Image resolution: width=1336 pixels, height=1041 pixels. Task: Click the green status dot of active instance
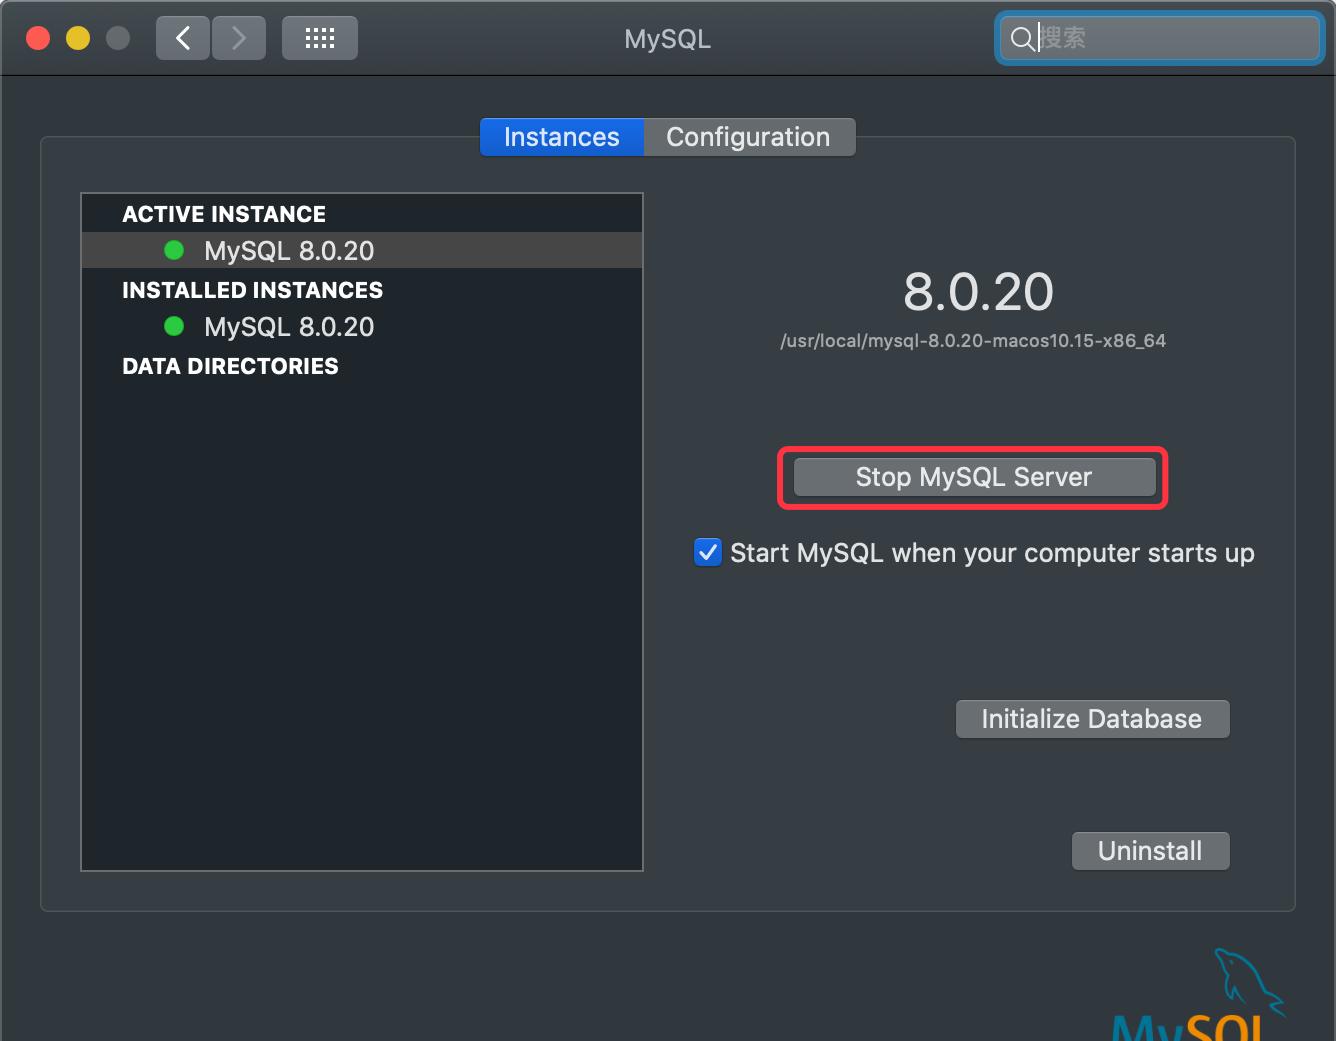pos(174,250)
